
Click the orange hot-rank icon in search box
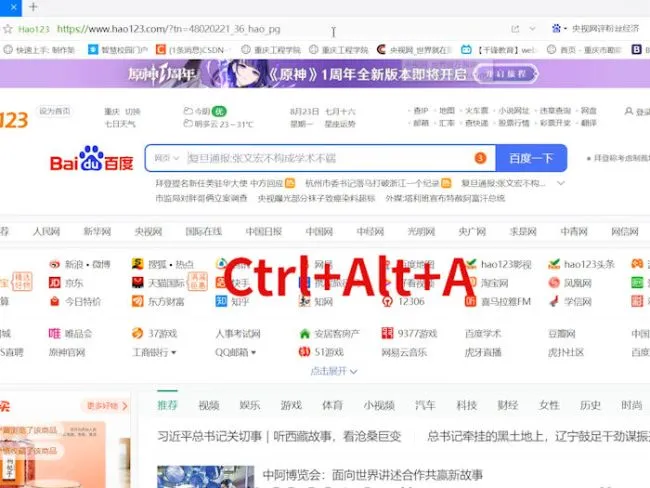(x=480, y=158)
